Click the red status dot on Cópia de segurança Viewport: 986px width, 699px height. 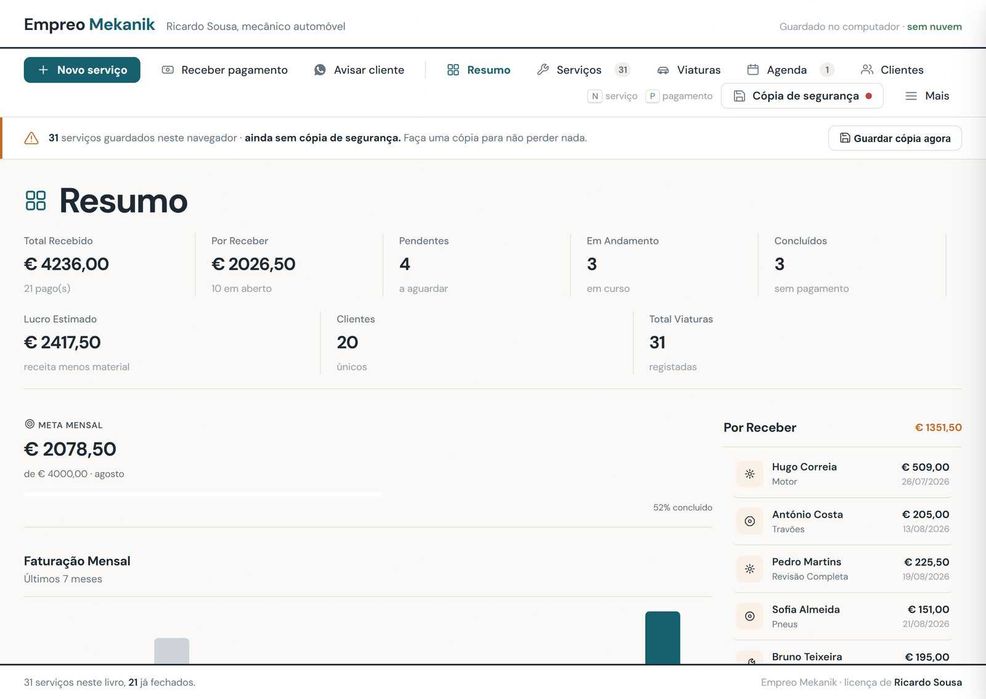868,96
